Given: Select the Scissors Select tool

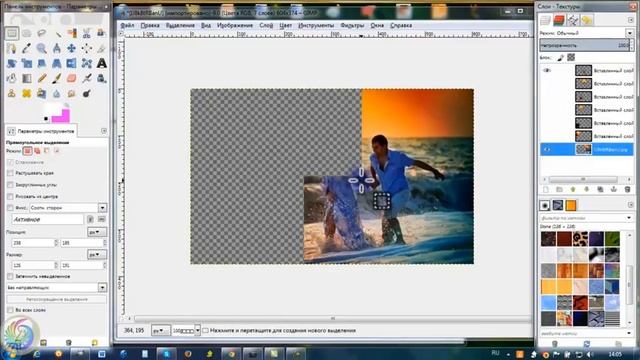Looking at the screenshot, I should (x=87, y=33).
